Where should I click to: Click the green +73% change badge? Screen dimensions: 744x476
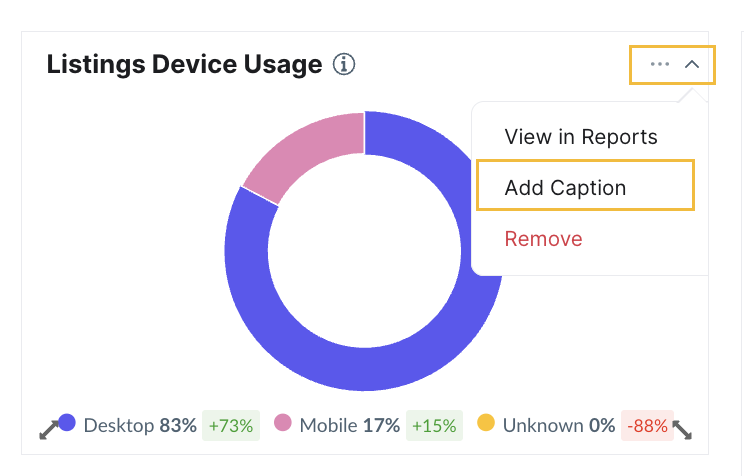pyautogui.click(x=231, y=426)
